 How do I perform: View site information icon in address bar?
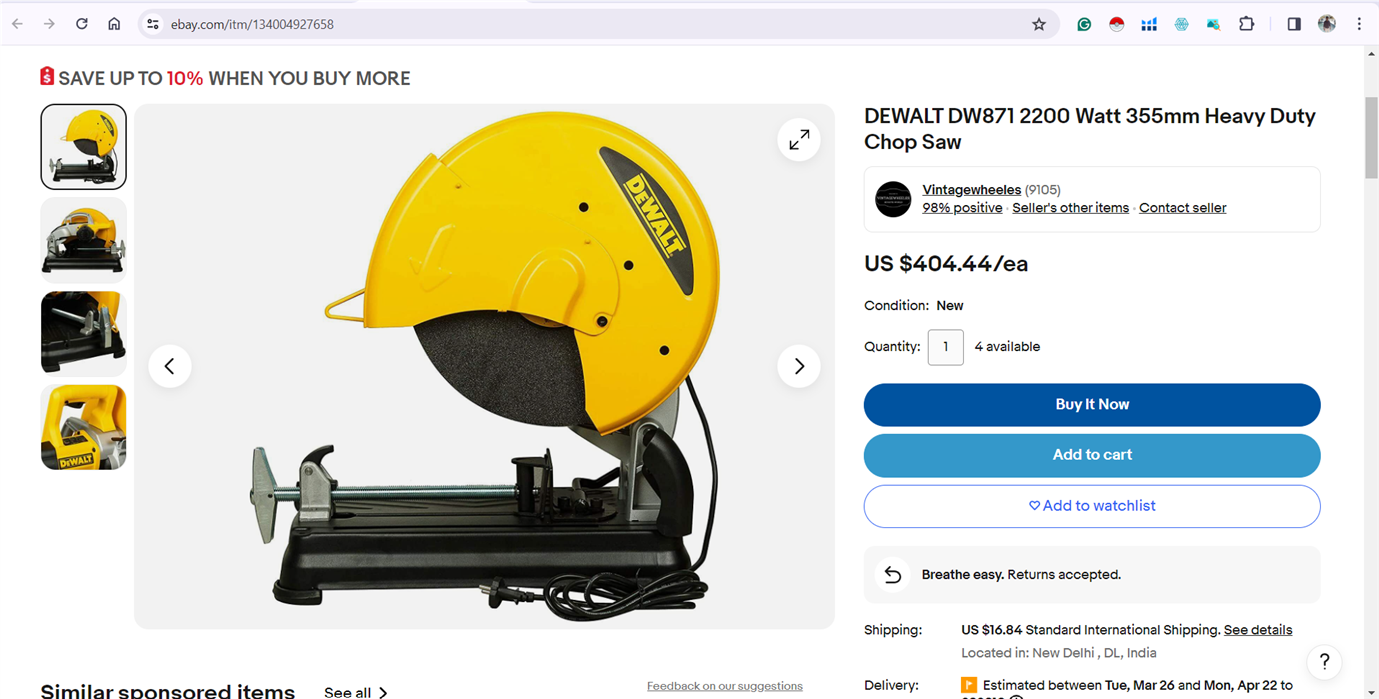152,24
